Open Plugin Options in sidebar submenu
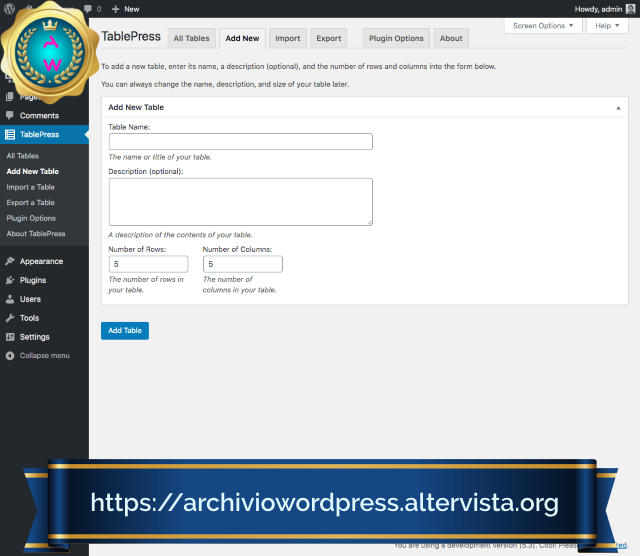640x556 pixels. tap(31, 218)
